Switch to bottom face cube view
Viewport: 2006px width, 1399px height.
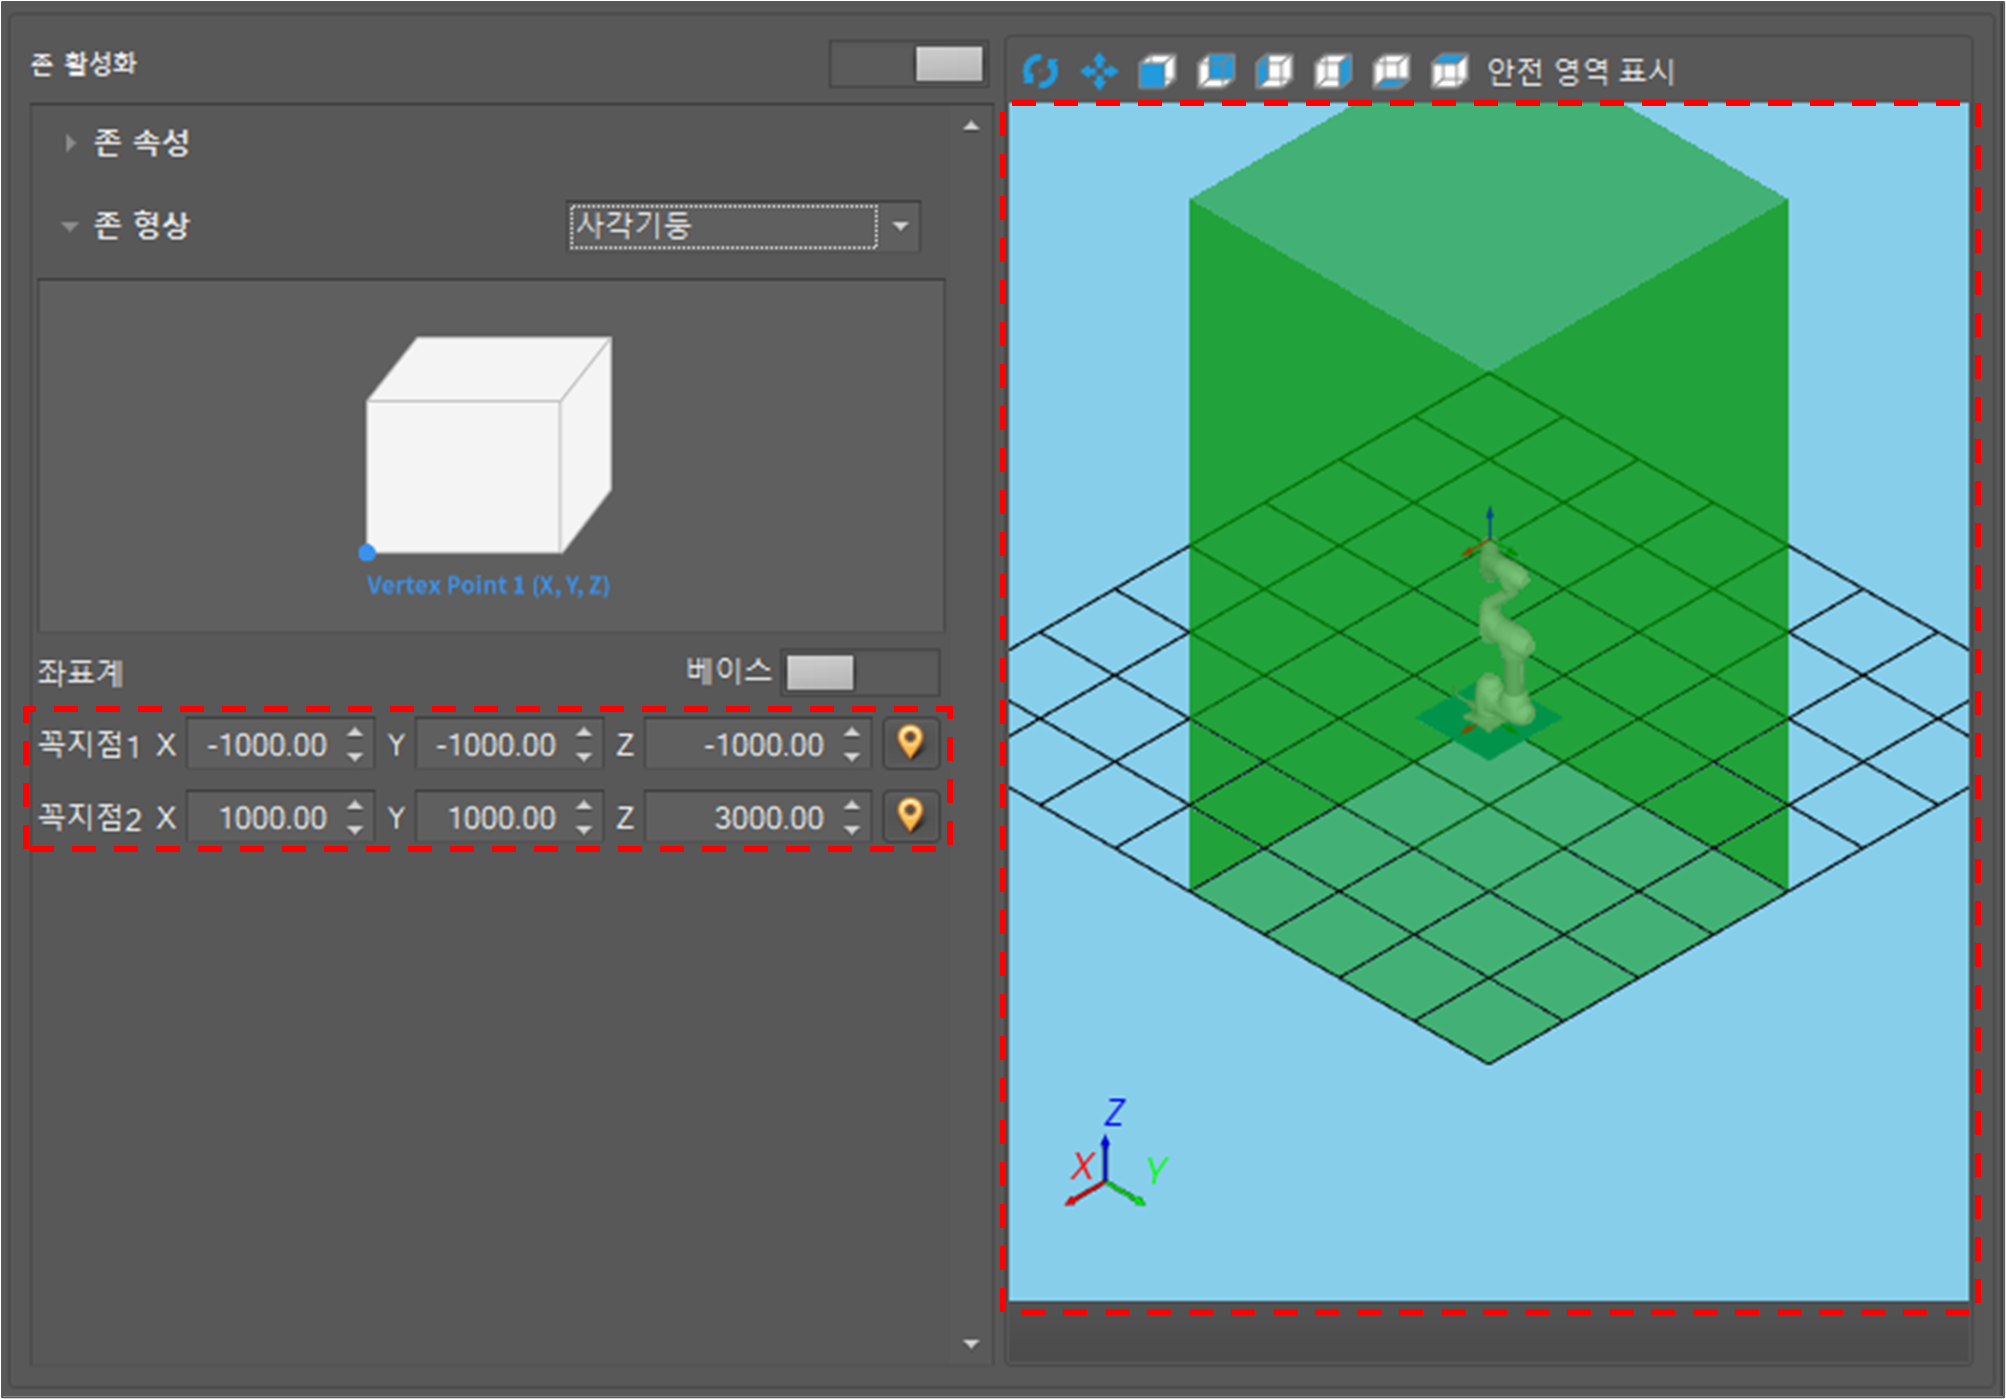click(x=1391, y=71)
